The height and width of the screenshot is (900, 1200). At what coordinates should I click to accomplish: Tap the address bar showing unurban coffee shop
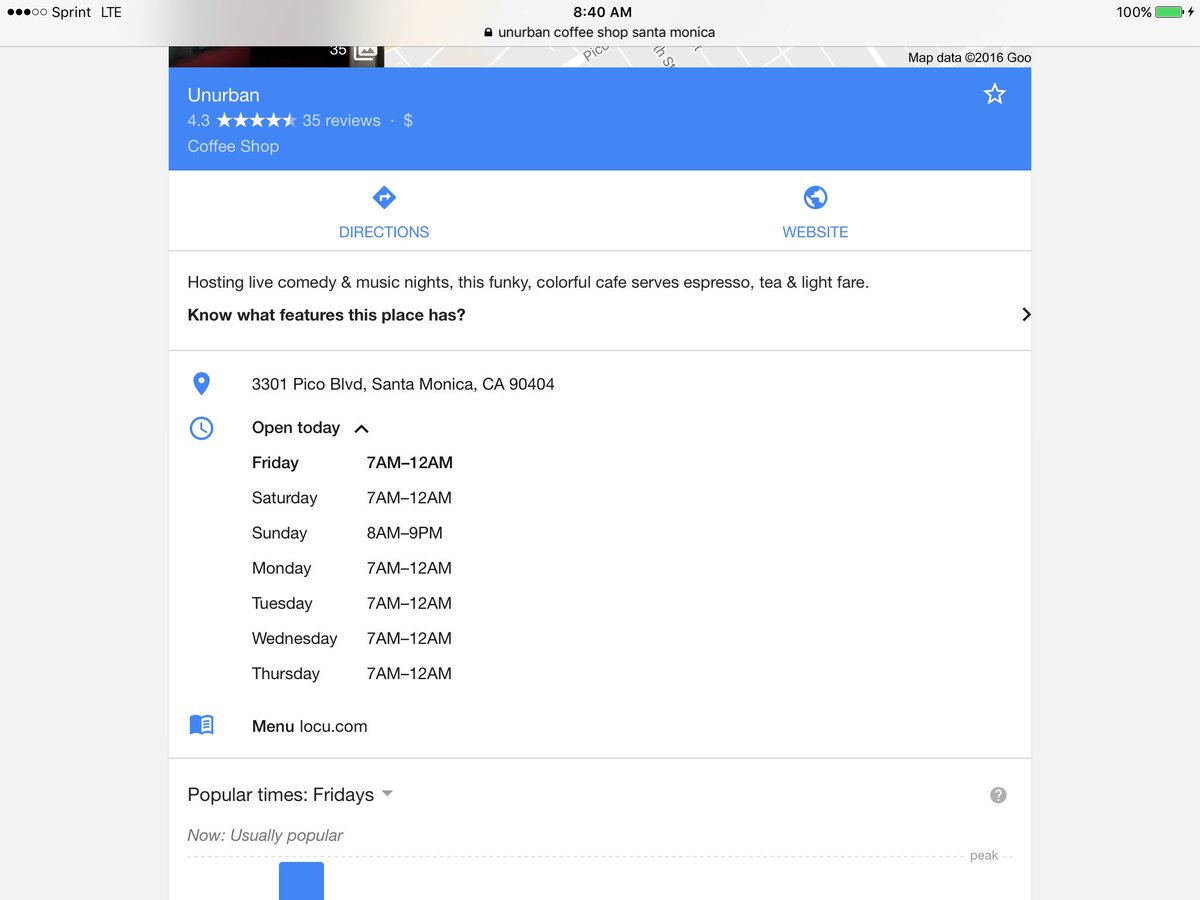[x=600, y=32]
